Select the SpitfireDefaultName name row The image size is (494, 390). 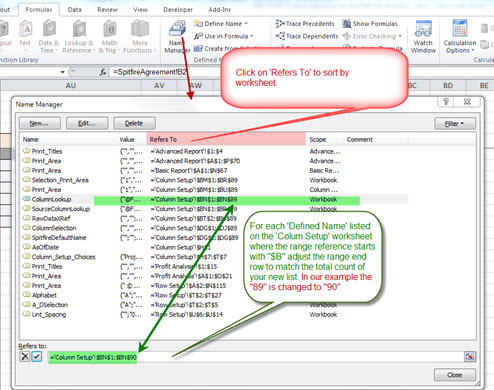[x=213, y=238]
